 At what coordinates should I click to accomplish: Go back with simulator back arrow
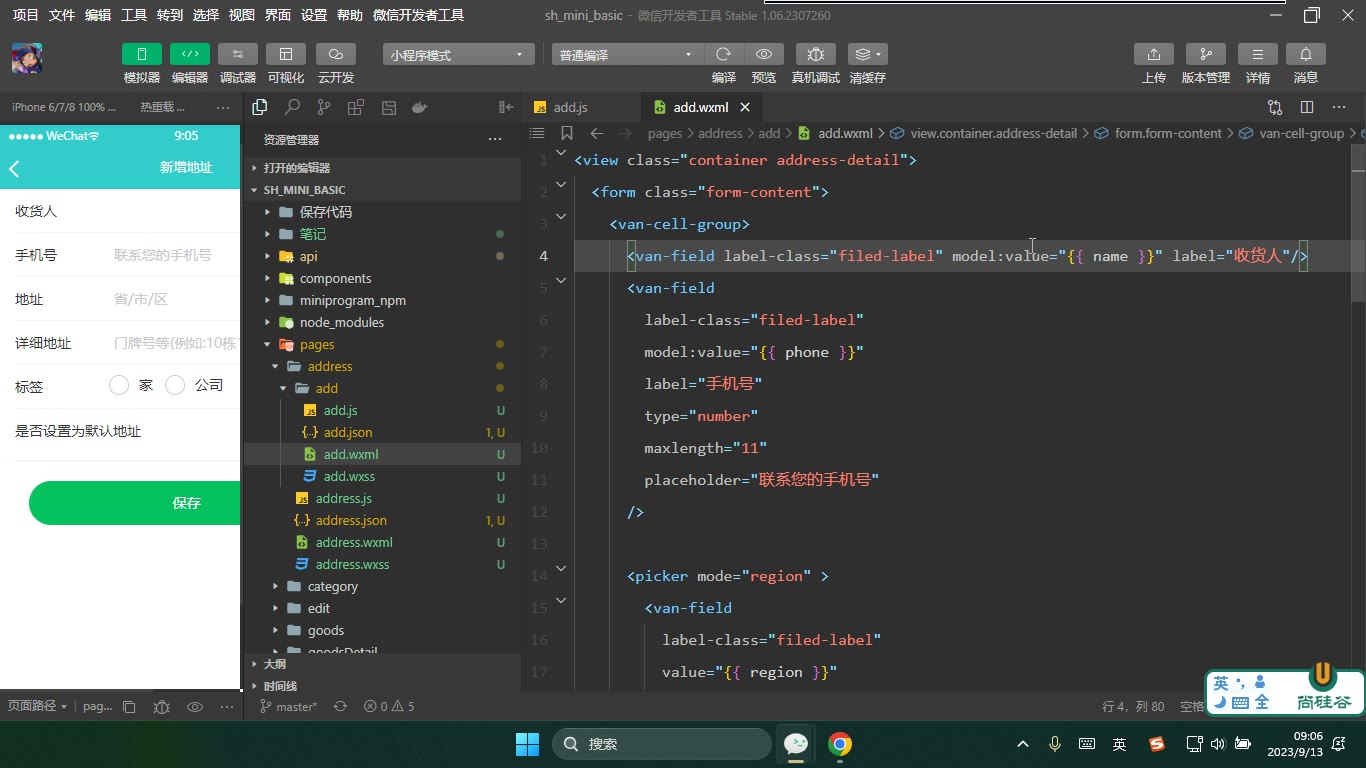[x=15, y=168]
